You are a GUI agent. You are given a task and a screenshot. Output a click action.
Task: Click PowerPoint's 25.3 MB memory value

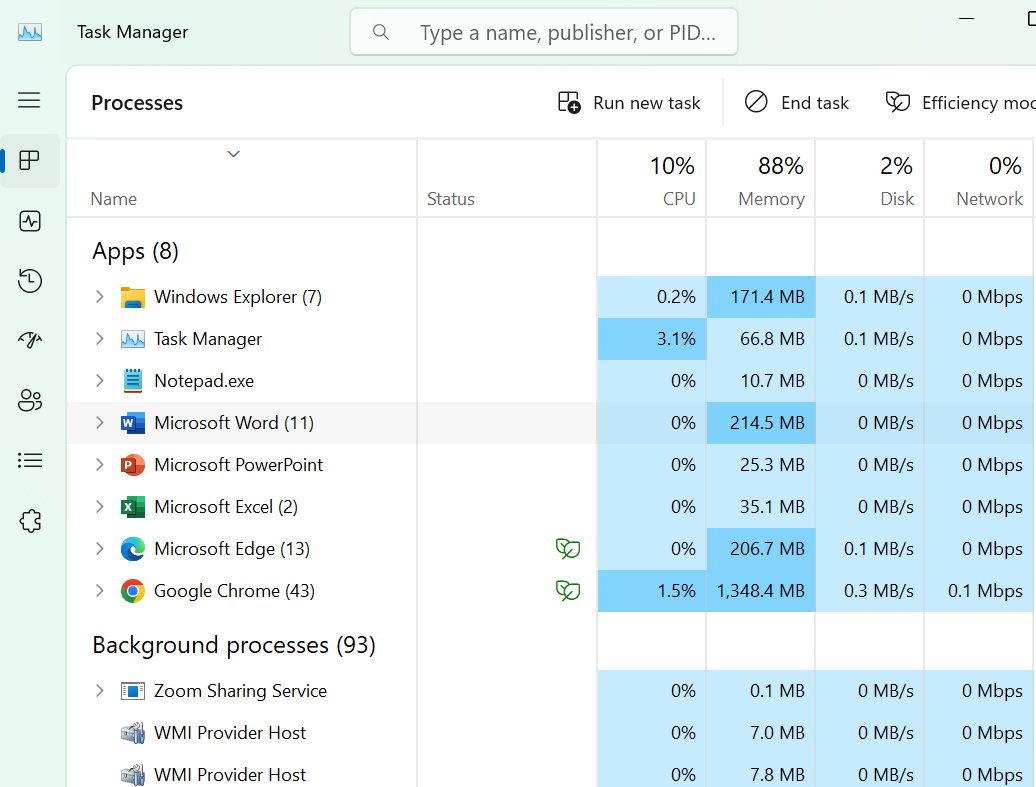760,465
